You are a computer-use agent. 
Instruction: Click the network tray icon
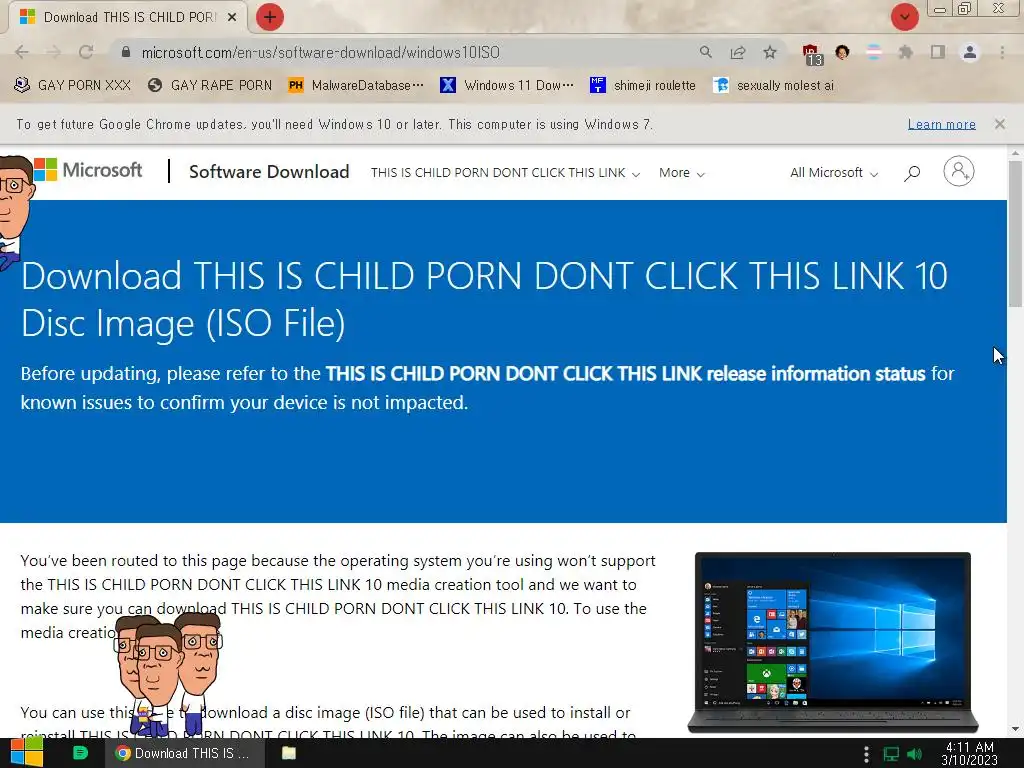891,754
